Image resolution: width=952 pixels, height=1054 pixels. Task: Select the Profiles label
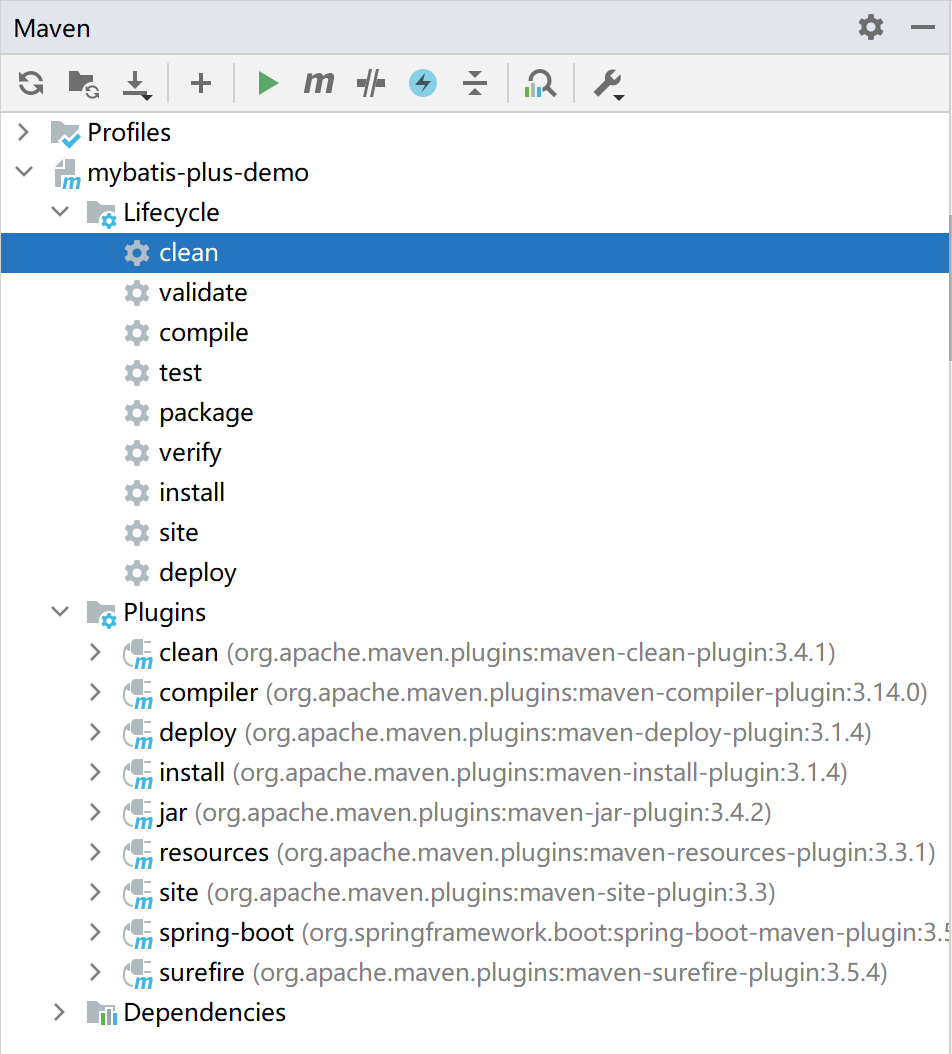click(x=129, y=132)
